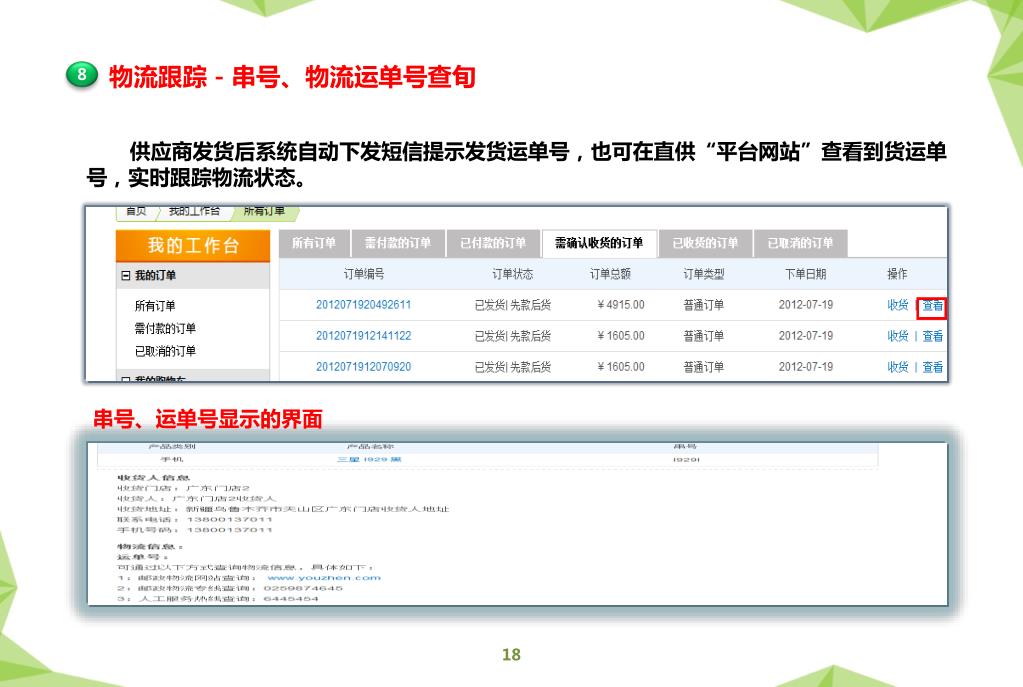Open the 所有订单 tab

[314, 243]
